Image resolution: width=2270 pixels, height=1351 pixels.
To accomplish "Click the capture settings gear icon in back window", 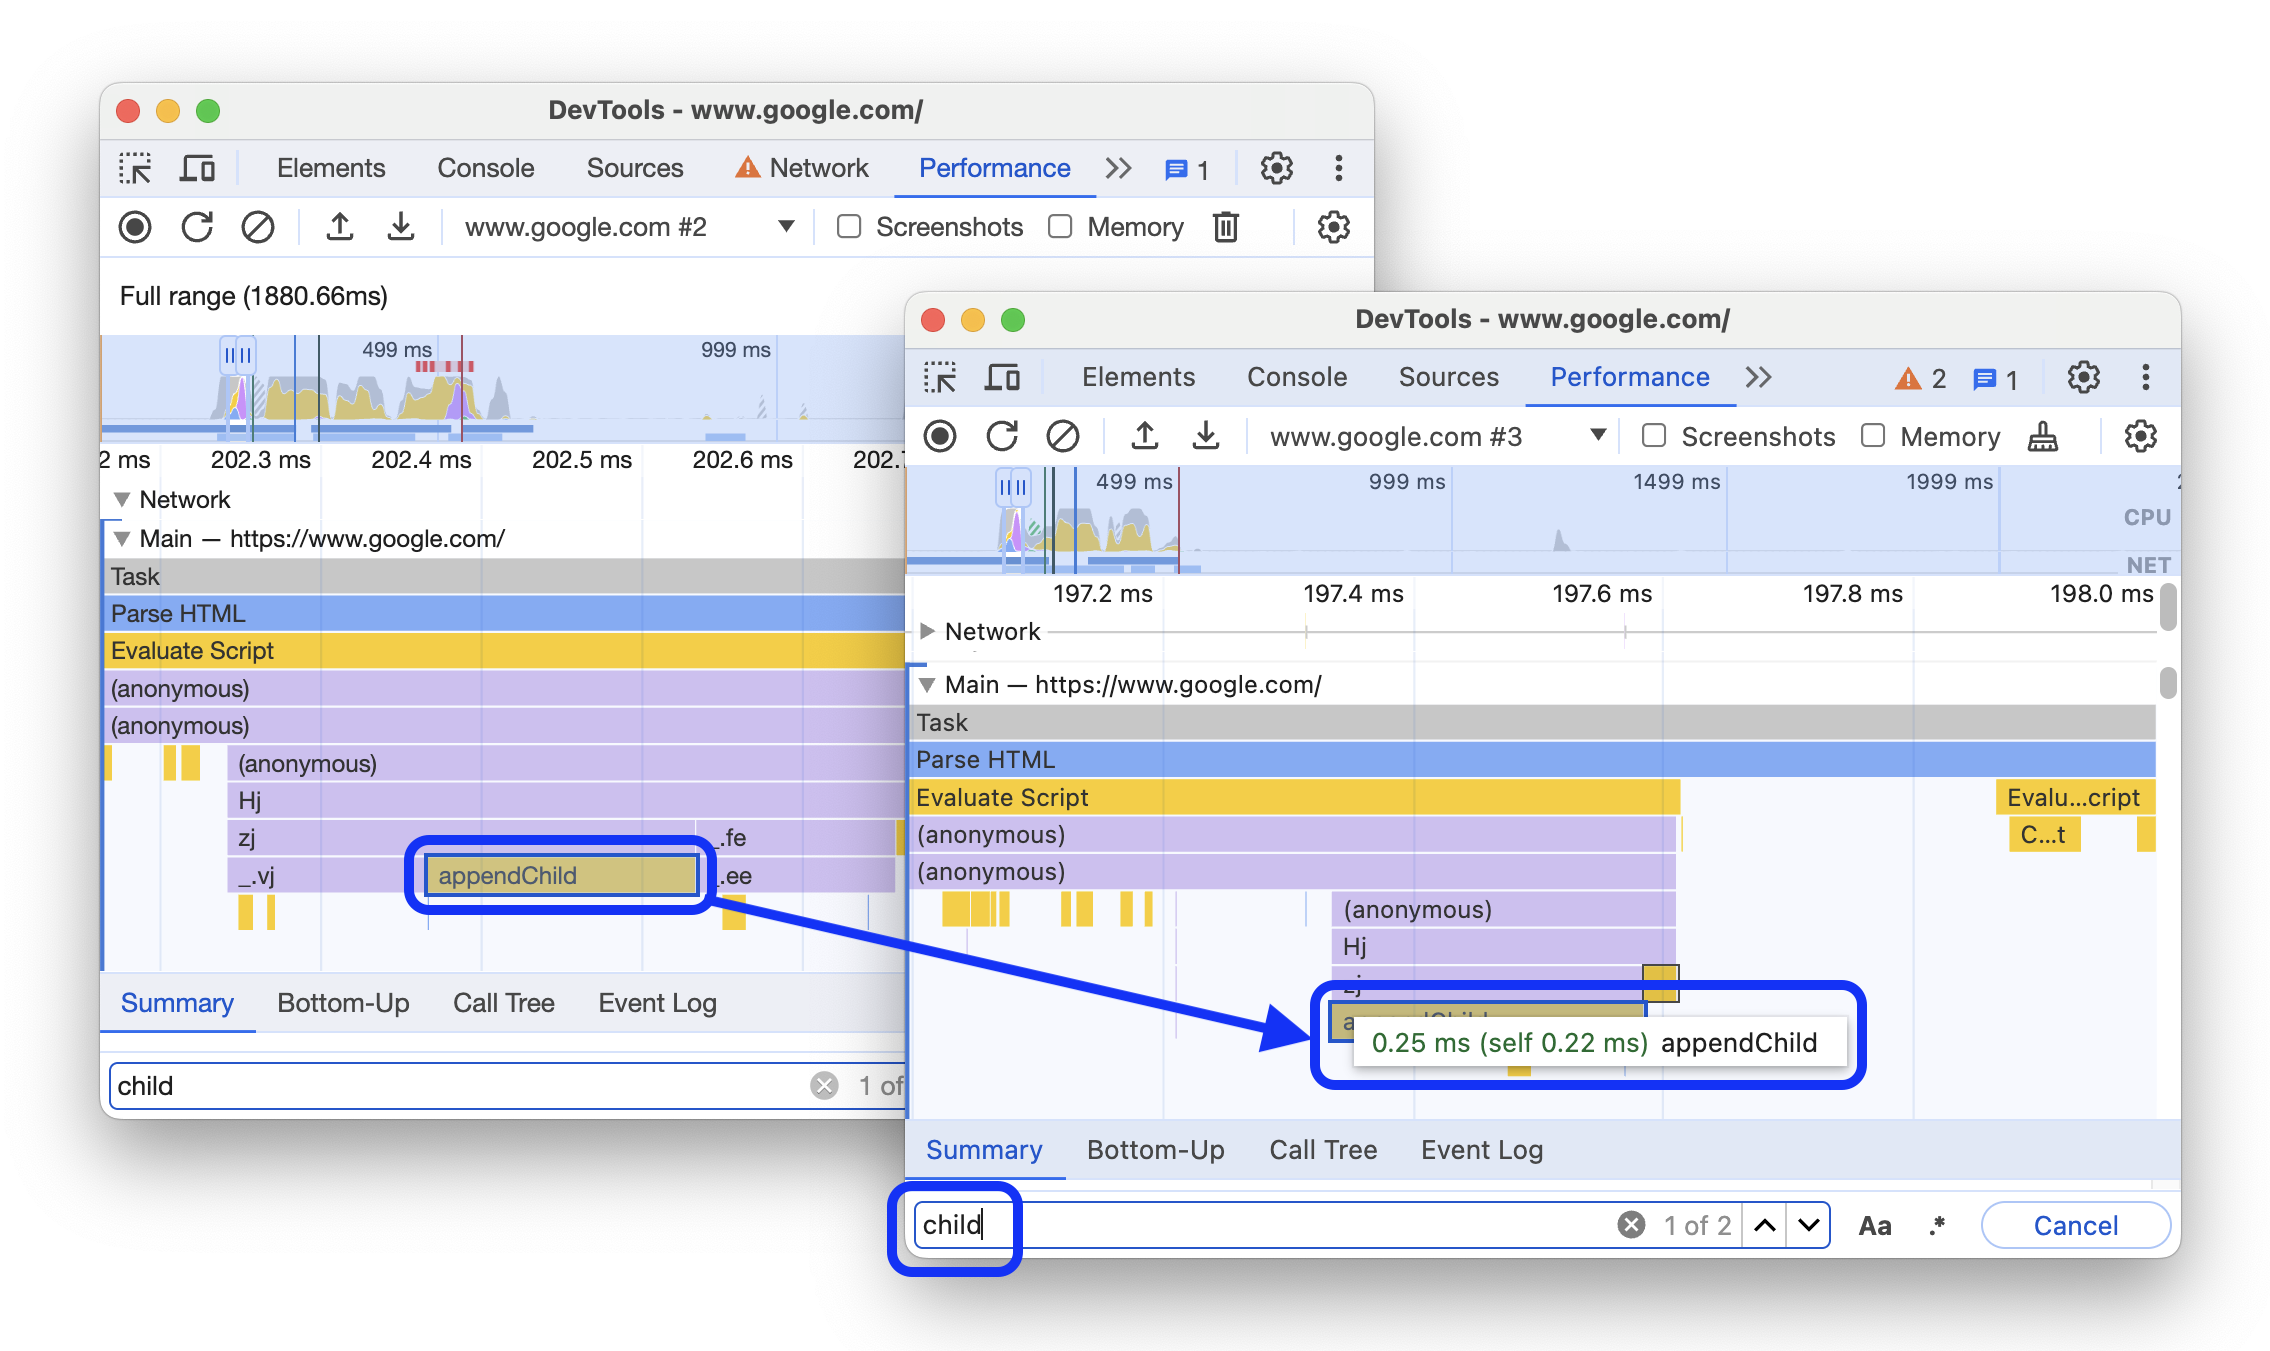I will [x=1331, y=227].
